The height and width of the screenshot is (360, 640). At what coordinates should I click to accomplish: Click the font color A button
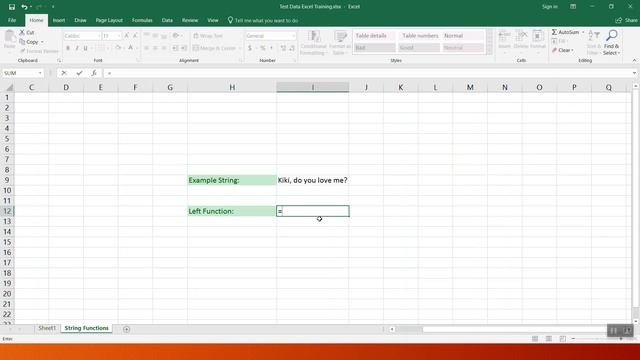coord(131,48)
